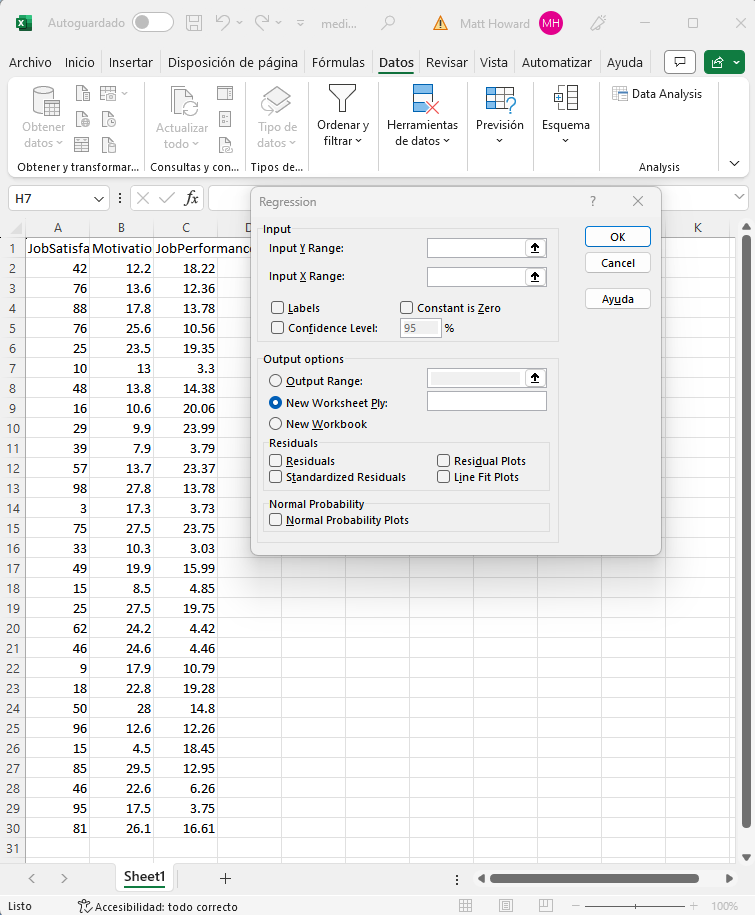Enable the Labels checkbox
Screen dimensions: 755x915
pyautogui.click(x=278, y=308)
